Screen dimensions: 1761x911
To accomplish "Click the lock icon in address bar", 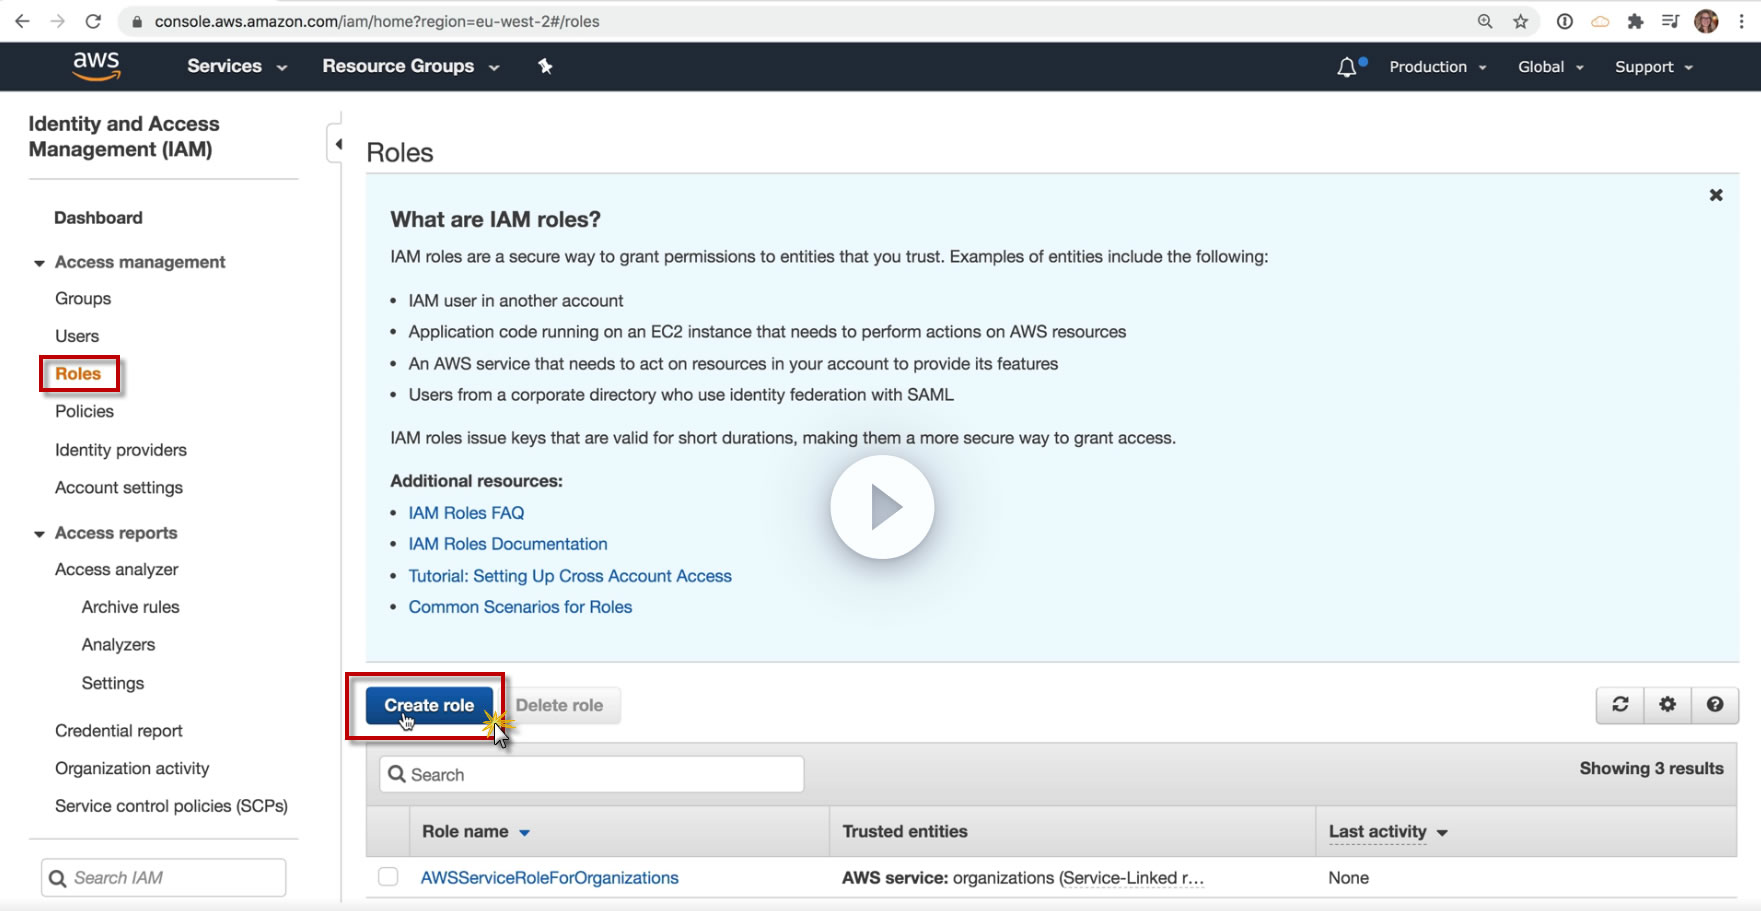I will pos(137,21).
